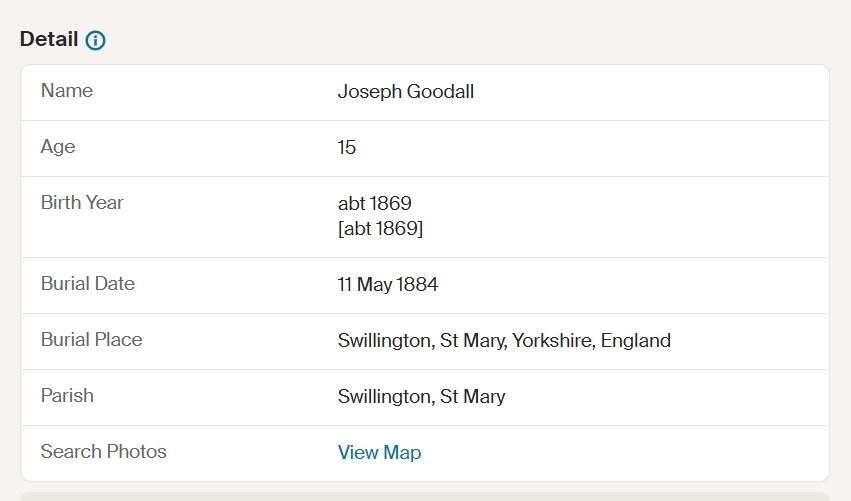Click the Burial Date label
Viewport: 851px width, 501px height.
click(87, 283)
